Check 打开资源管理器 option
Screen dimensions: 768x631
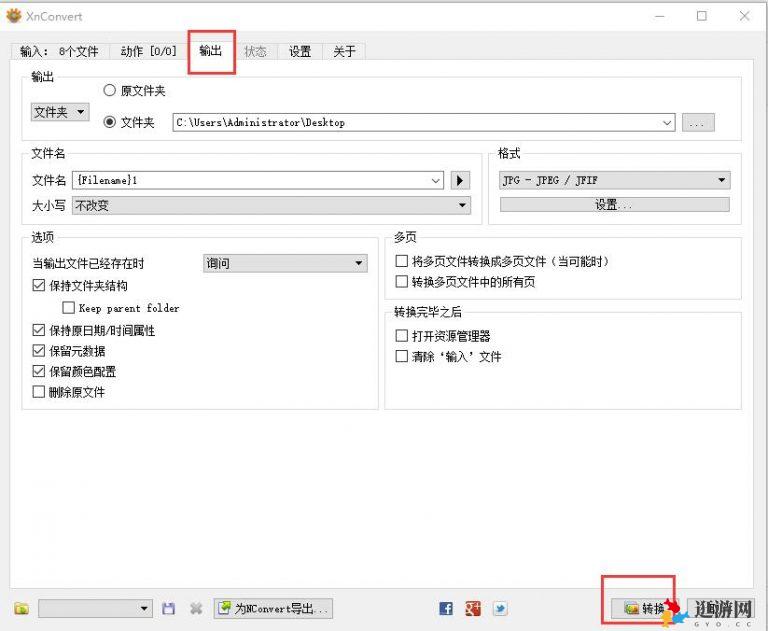(x=402, y=336)
